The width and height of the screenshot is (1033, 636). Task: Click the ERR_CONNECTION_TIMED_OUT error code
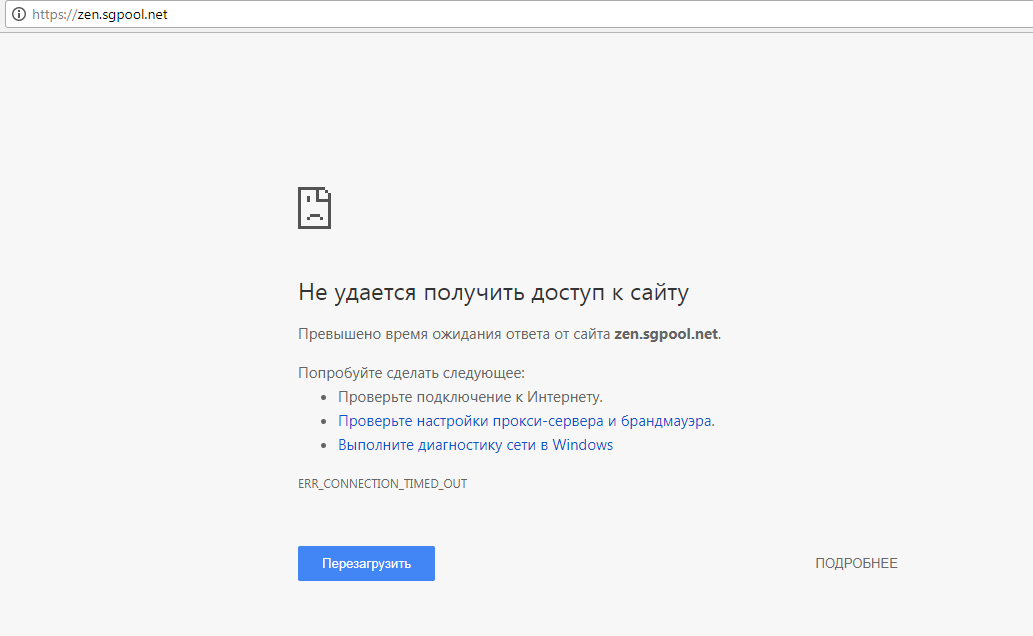tap(382, 484)
